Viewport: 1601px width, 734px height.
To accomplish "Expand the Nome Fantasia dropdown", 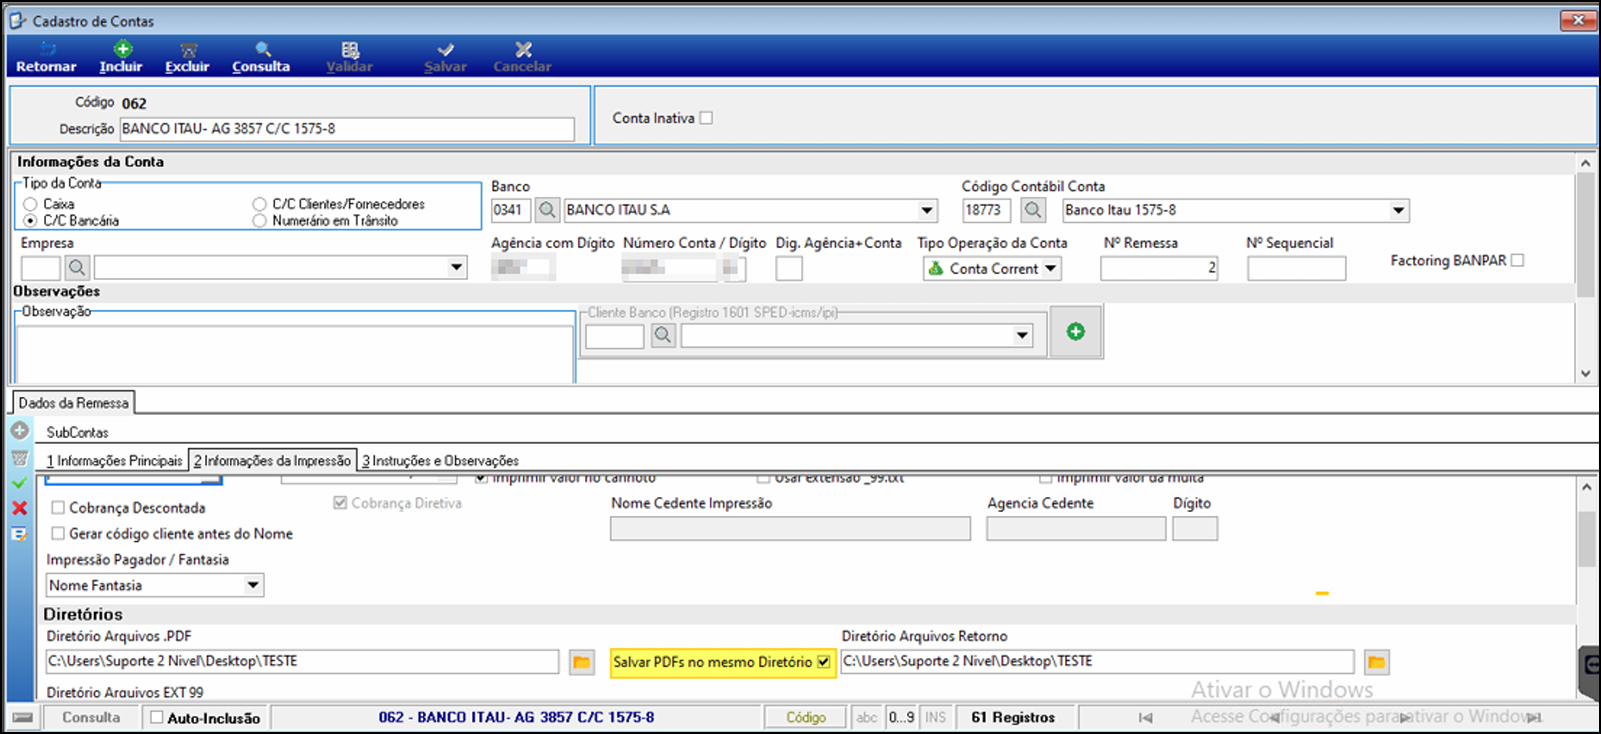I will point(253,586).
